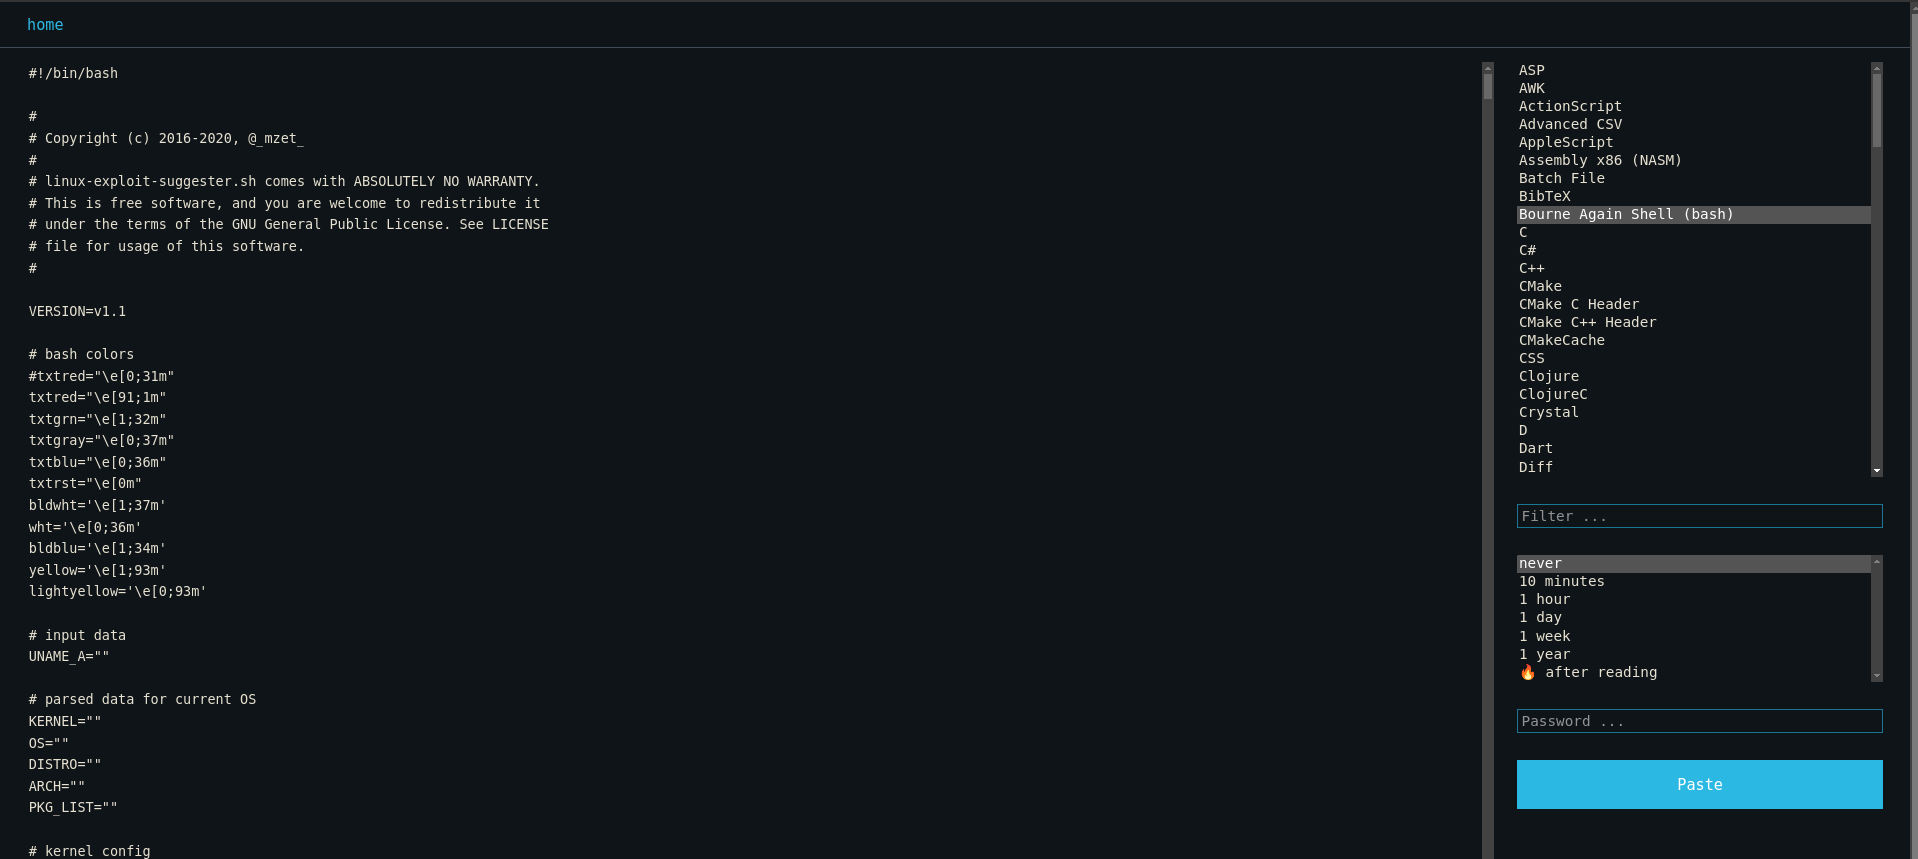Choose Bourne Again Shell (bash) language
The height and width of the screenshot is (859, 1918).
coord(1626,215)
